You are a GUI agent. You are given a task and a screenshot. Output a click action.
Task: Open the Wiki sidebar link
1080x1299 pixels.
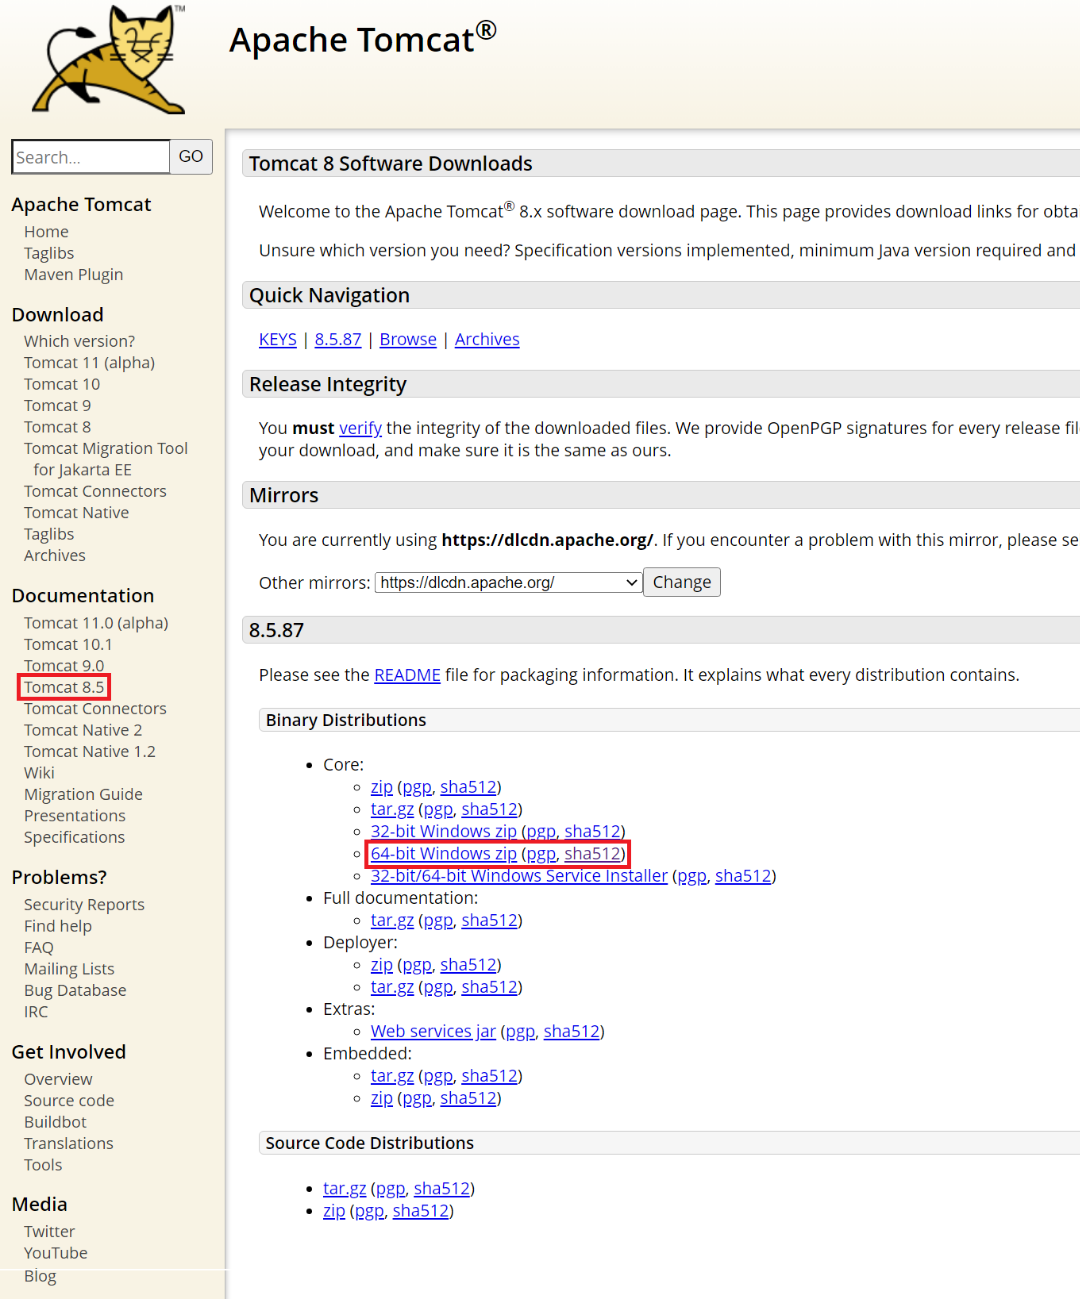tap(39, 773)
